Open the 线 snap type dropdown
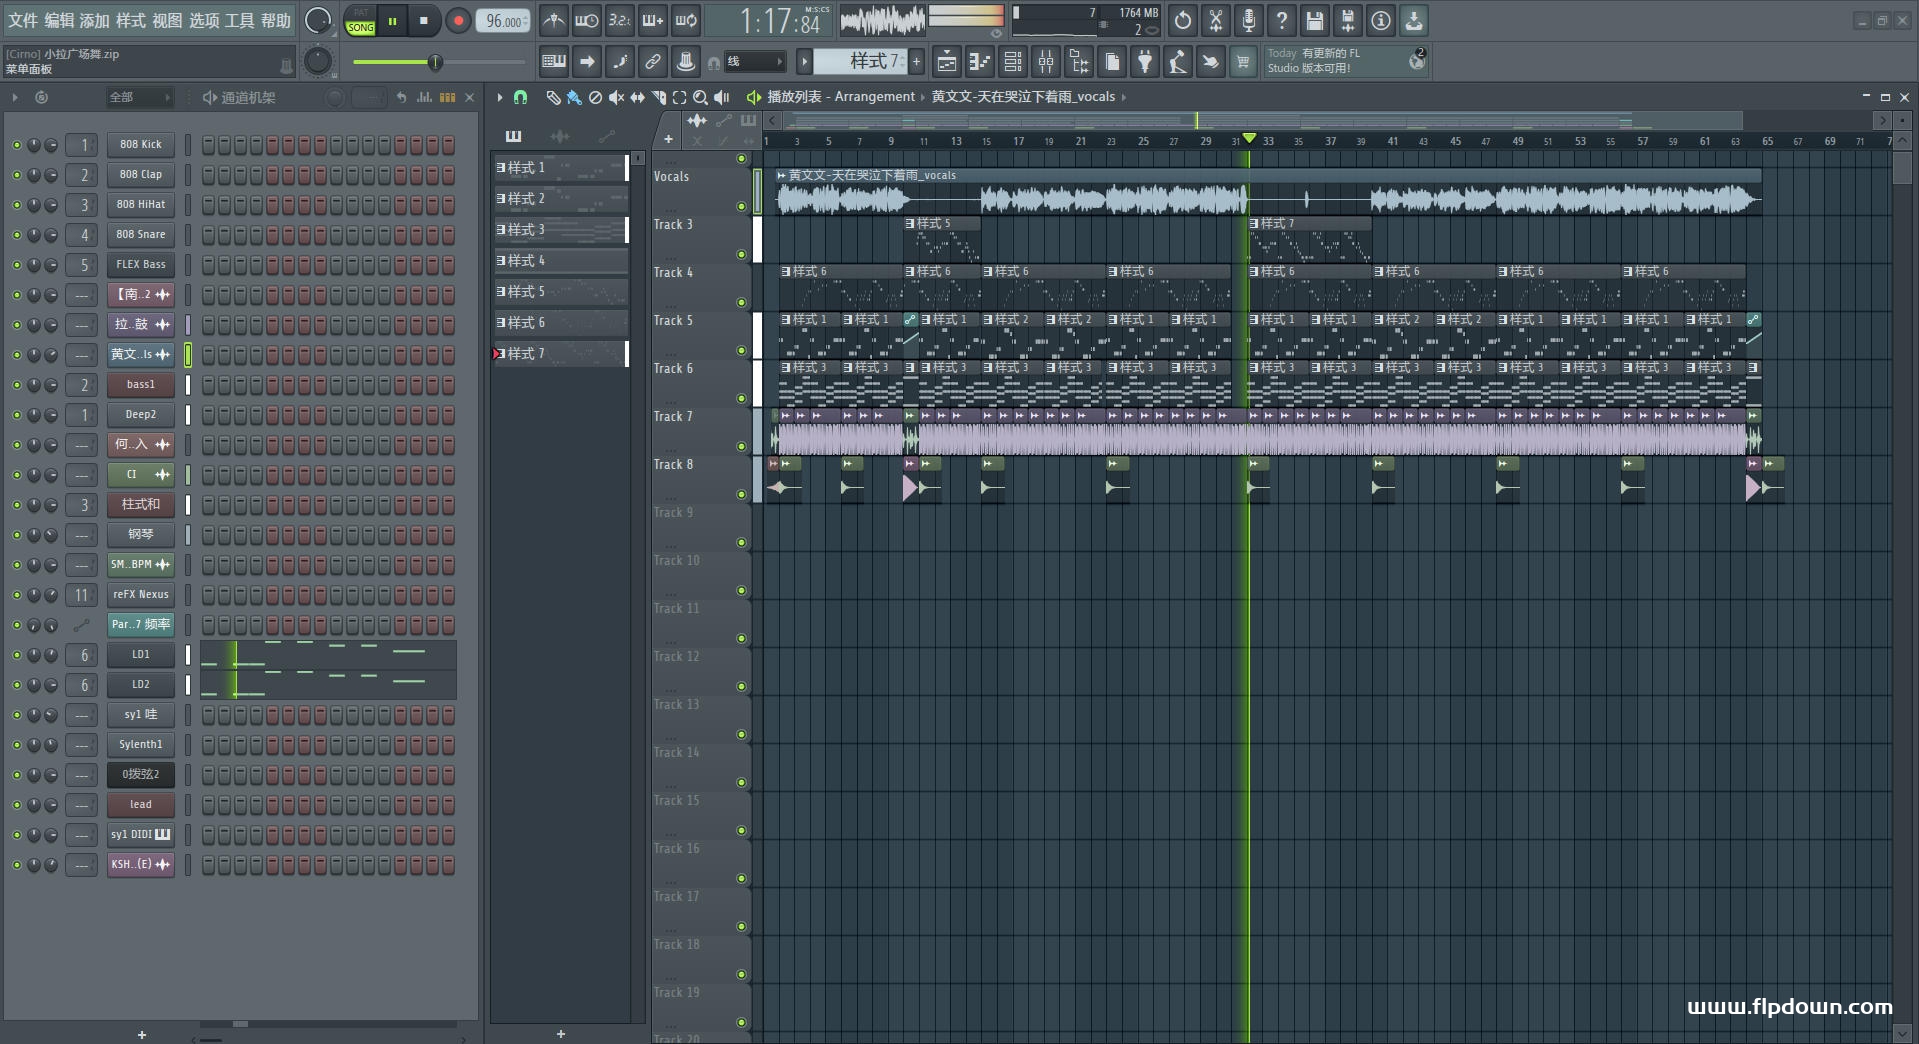This screenshot has height=1044, width=1919. tap(755, 62)
